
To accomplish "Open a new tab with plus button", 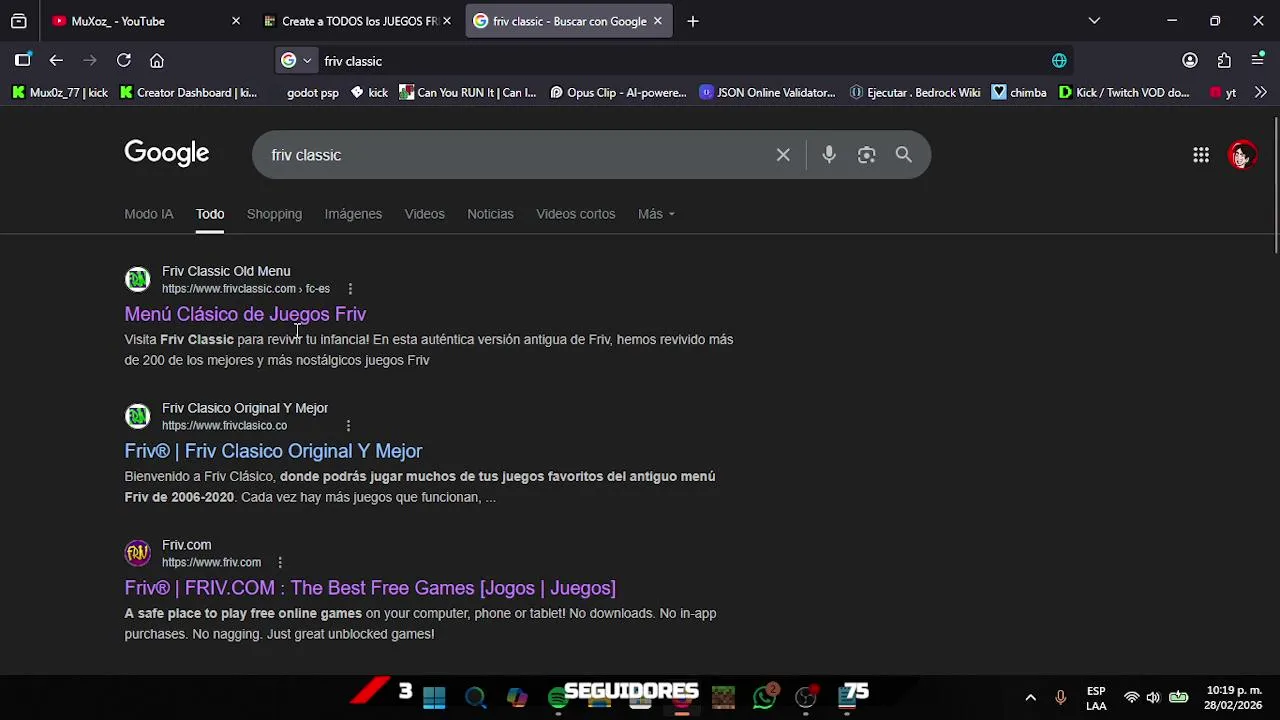I will pyautogui.click(x=693, y=21).
